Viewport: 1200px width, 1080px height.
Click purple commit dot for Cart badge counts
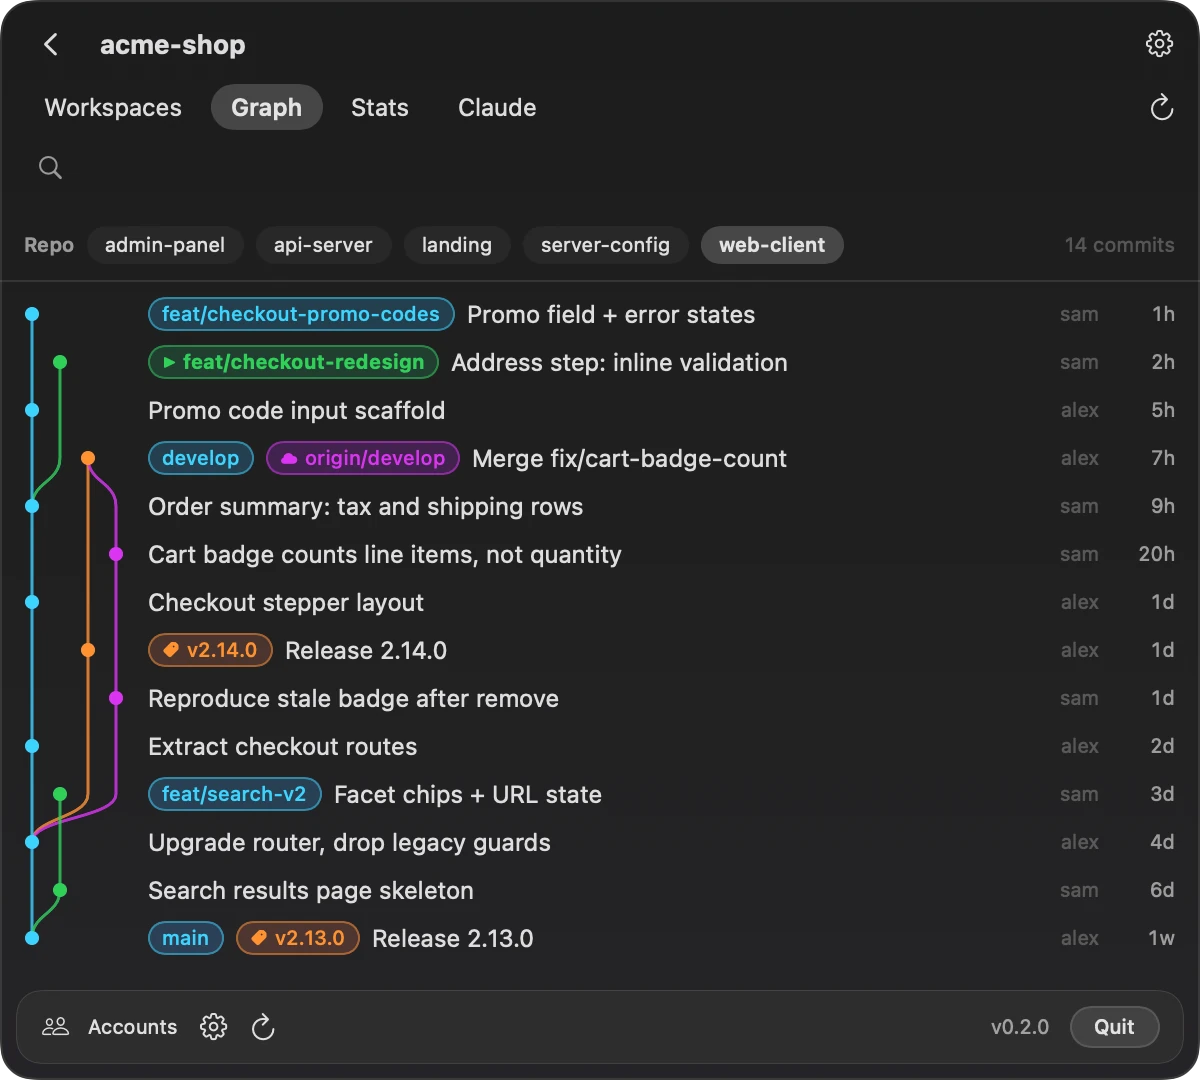[116, 554]
